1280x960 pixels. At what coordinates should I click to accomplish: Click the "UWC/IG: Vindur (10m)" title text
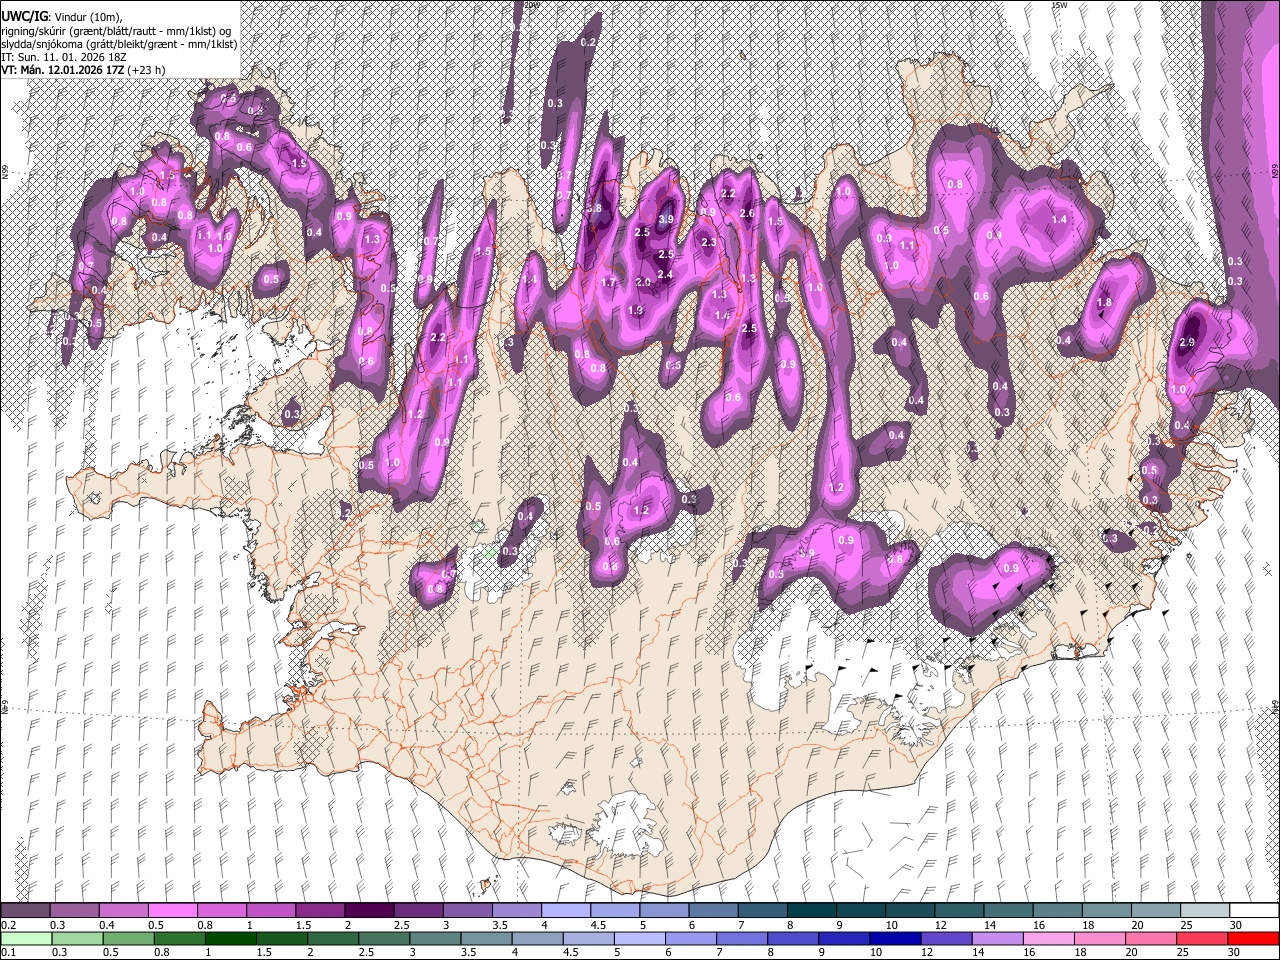tap(62, 17)
